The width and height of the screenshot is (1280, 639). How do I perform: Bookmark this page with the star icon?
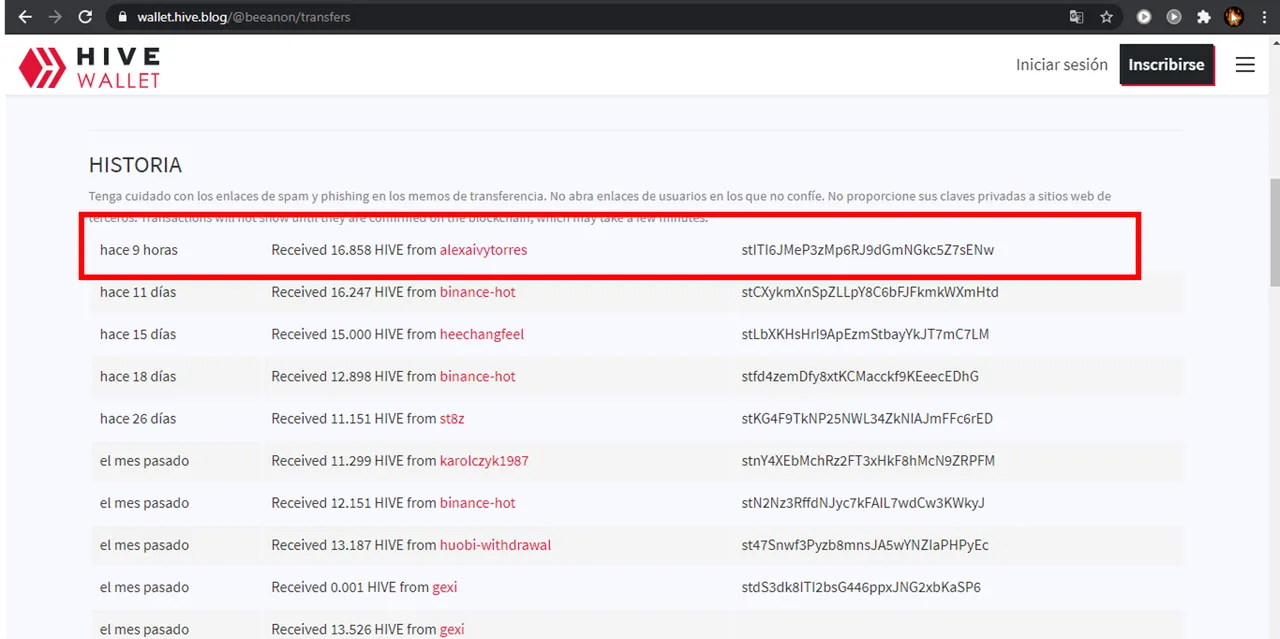pyautogui.click(x=1106, y=17)
